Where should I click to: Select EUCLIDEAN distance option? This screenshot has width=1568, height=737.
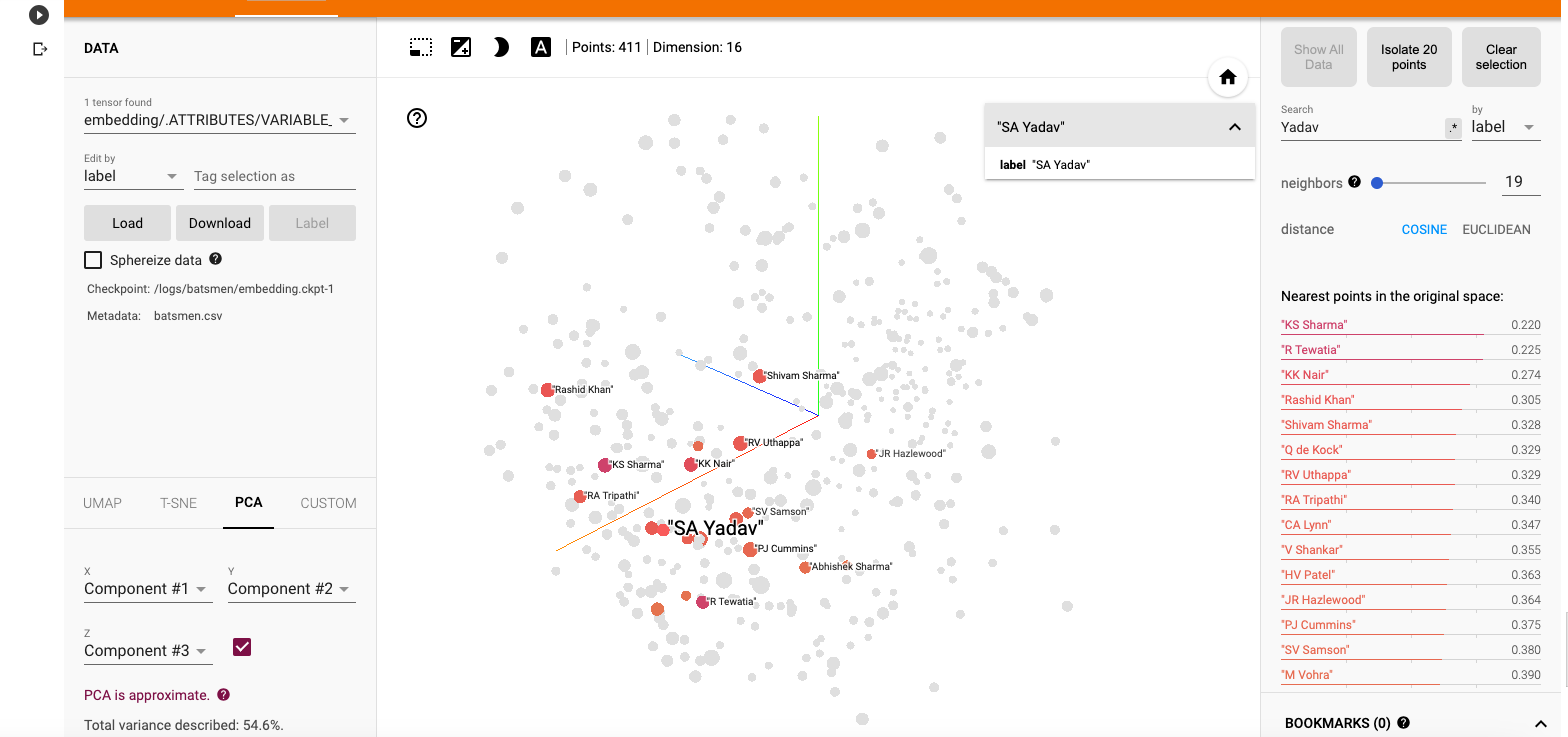[x=1496, y=229]
